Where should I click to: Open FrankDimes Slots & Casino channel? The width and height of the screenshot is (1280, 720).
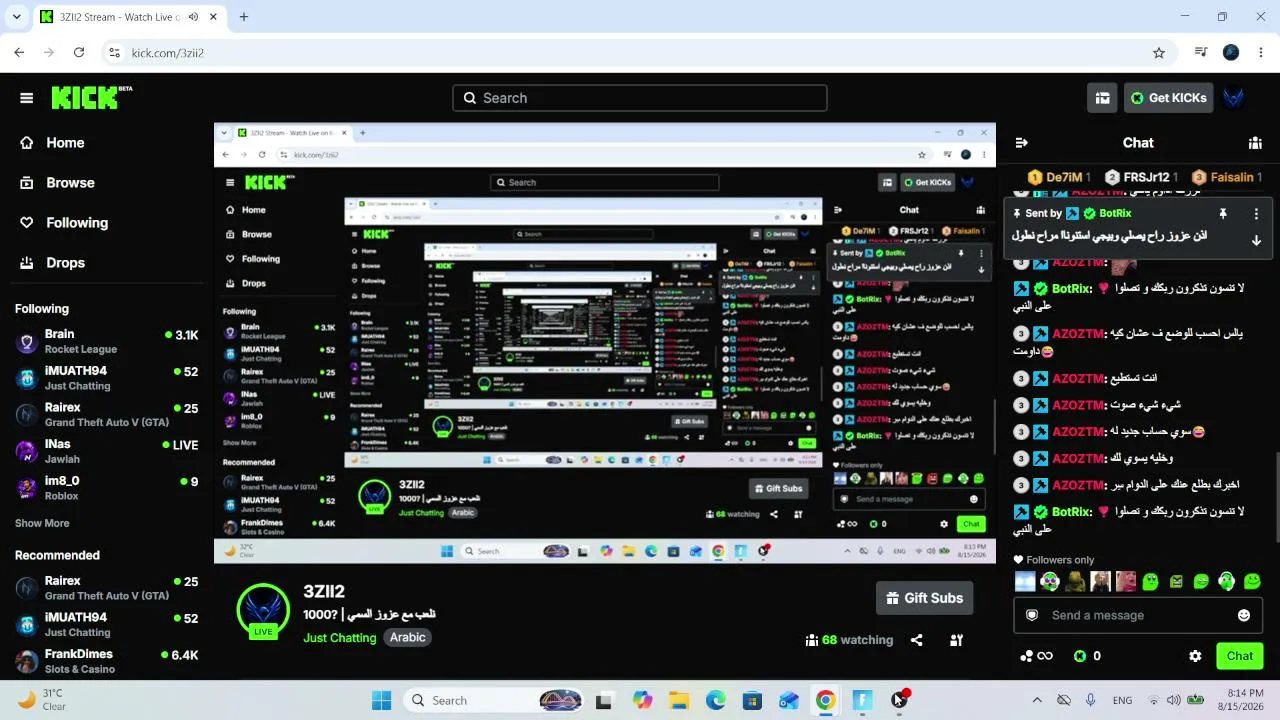coord(107,661)
